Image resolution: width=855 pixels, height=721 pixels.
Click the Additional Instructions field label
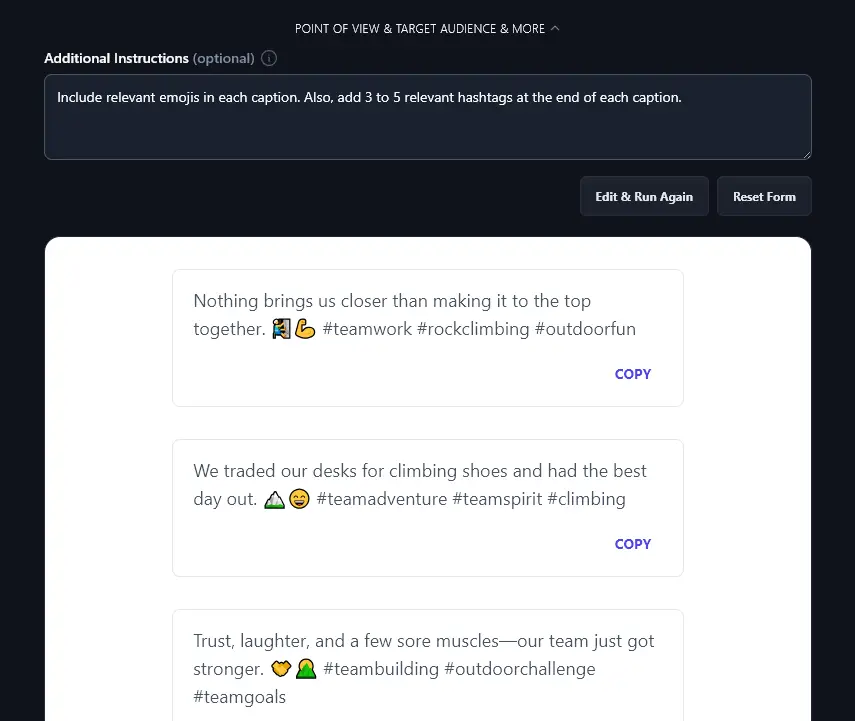[116, 58]
